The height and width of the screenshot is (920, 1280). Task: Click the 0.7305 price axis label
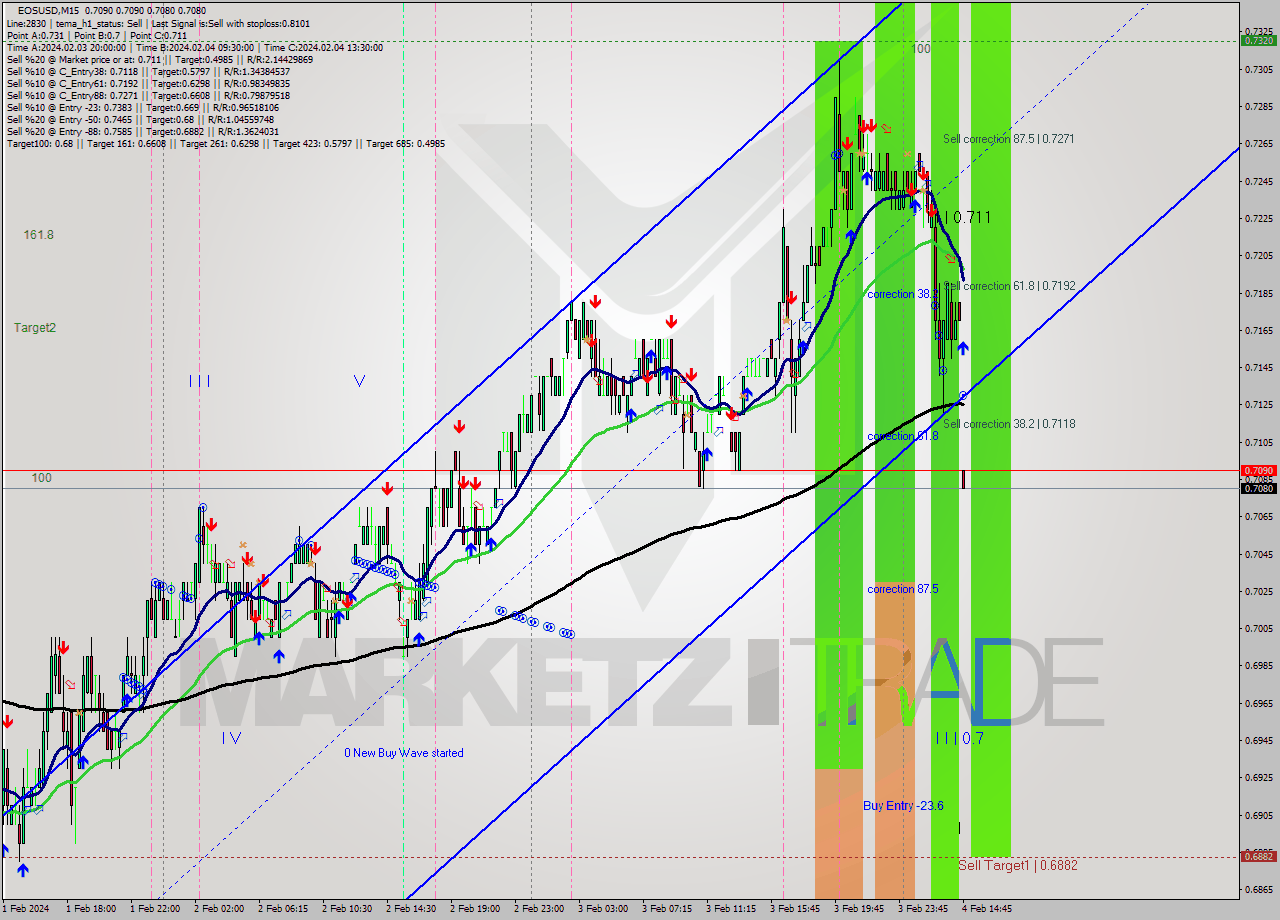click(x=1258, y=69)
